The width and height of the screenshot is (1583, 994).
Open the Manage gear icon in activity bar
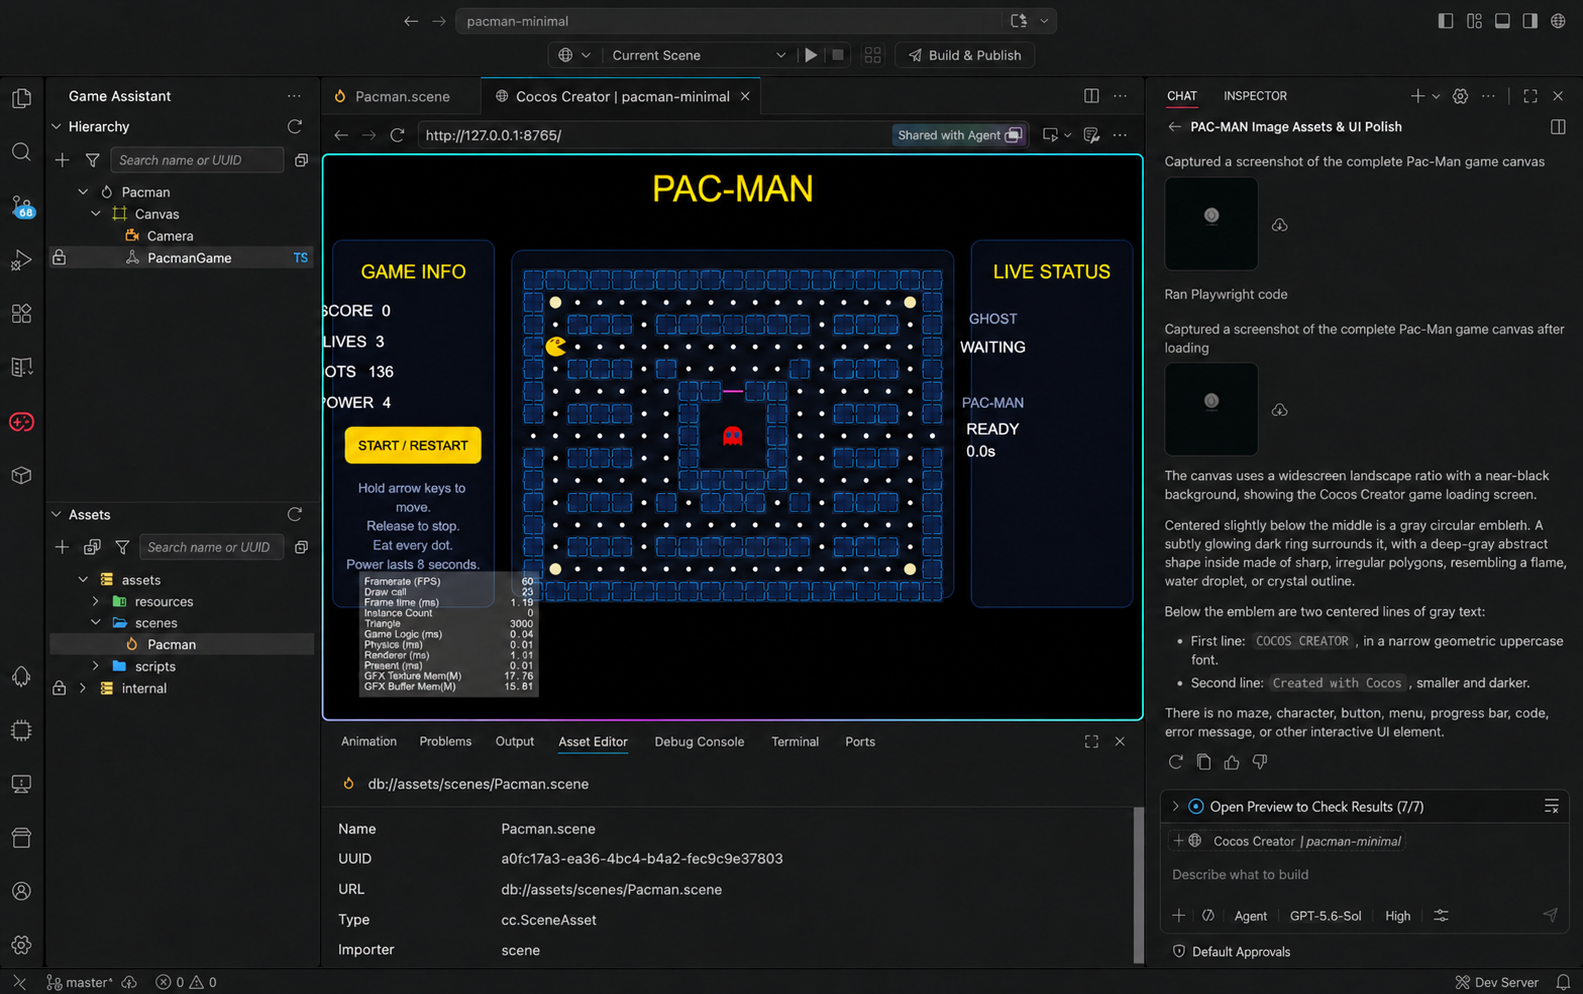click(21, 945)
